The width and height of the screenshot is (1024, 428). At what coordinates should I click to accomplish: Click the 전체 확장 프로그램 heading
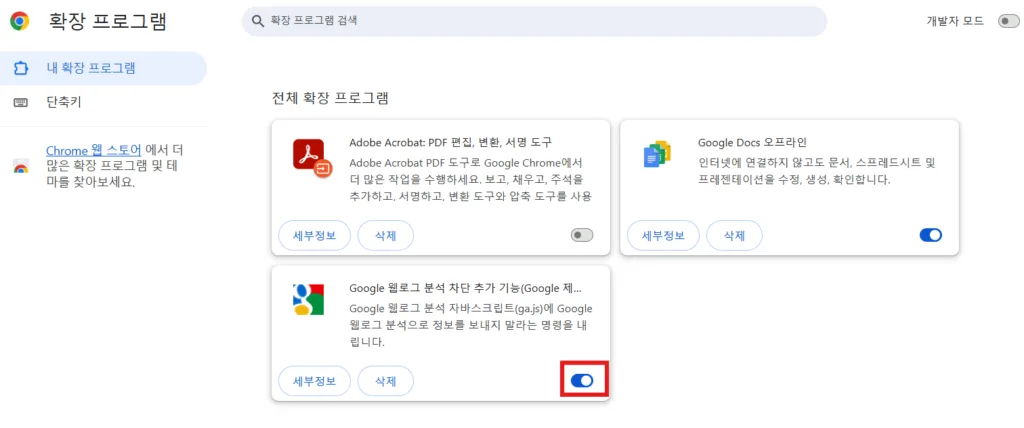pos(330,99)
